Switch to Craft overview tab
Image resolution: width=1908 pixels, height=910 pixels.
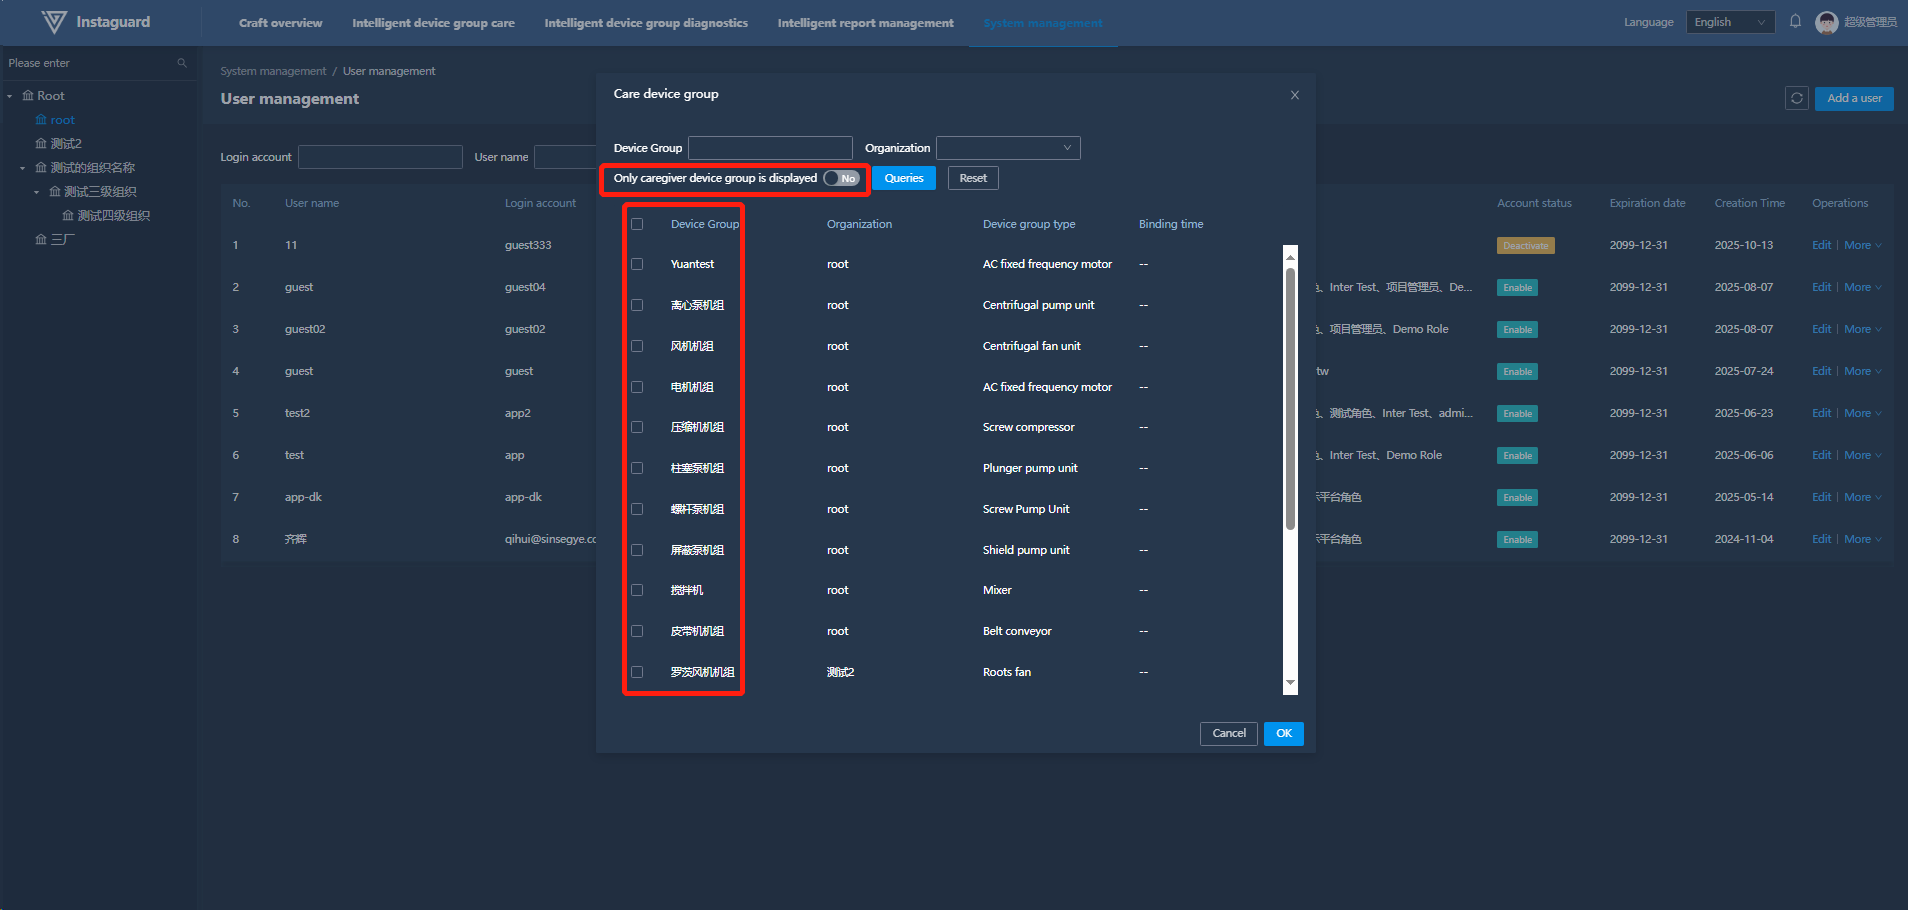(280, 23)
